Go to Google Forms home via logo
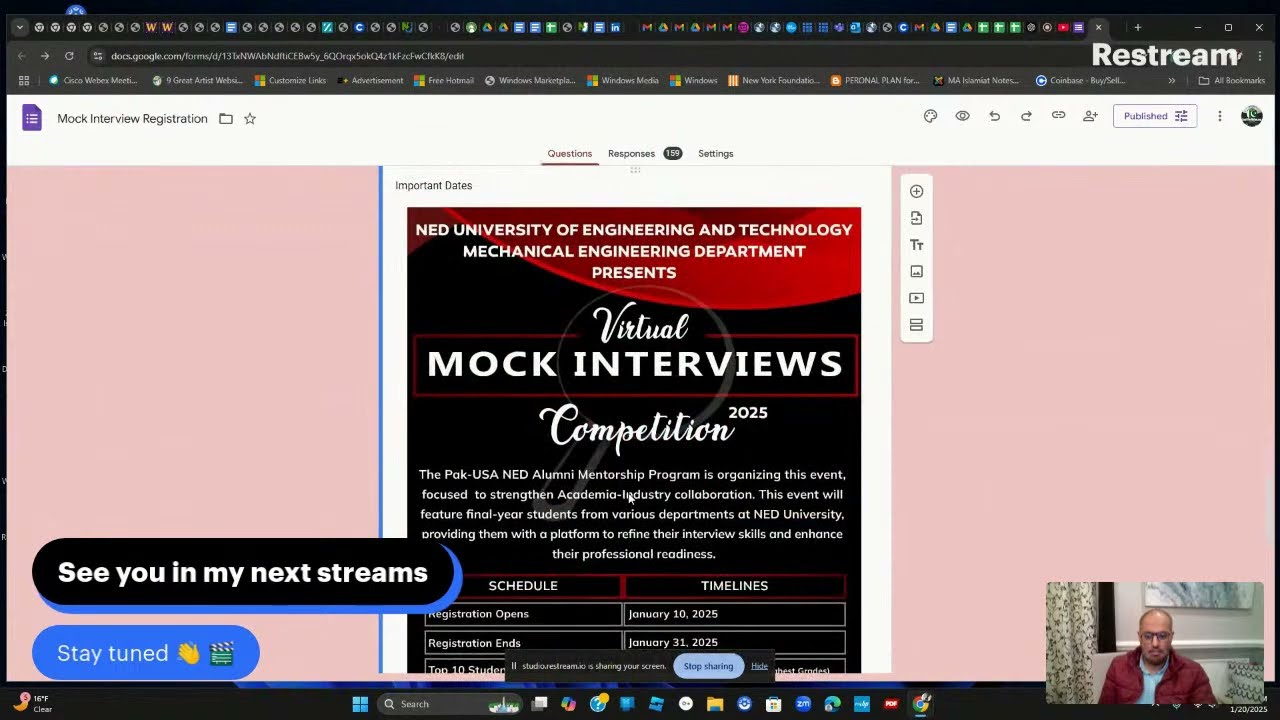Viewport: 1280px width, 720px height. tap(32, 118)
